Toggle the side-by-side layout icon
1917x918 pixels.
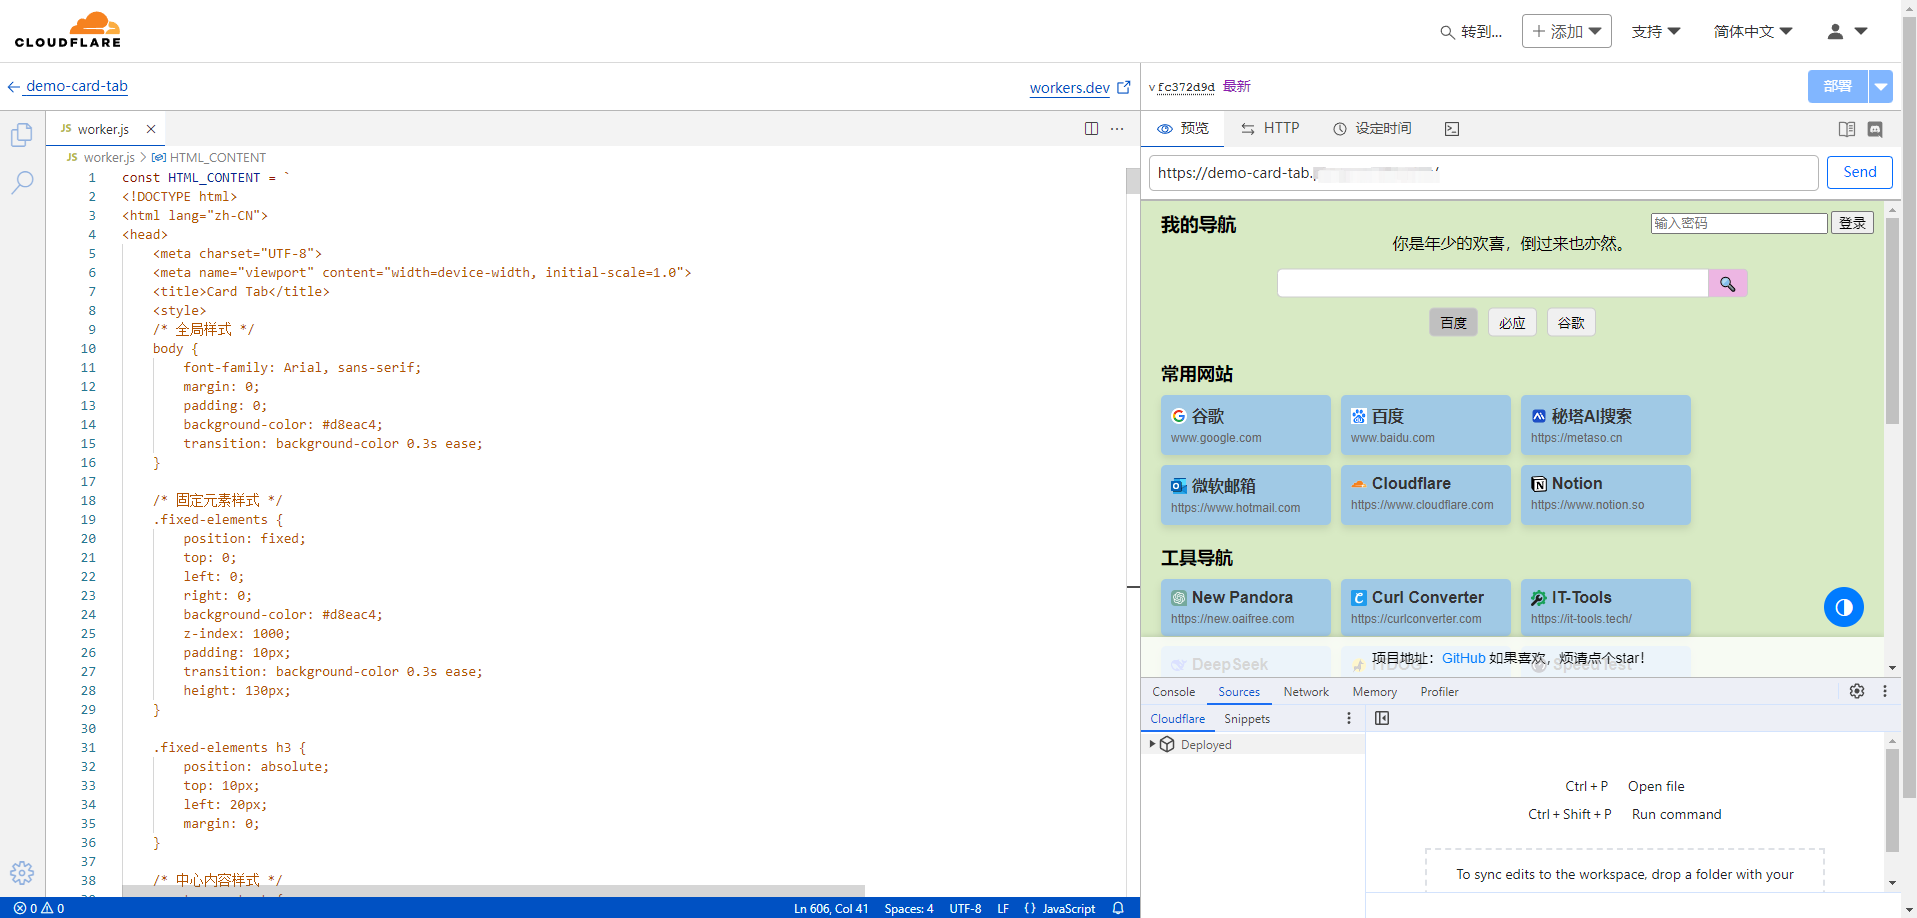coord(1847,129)
